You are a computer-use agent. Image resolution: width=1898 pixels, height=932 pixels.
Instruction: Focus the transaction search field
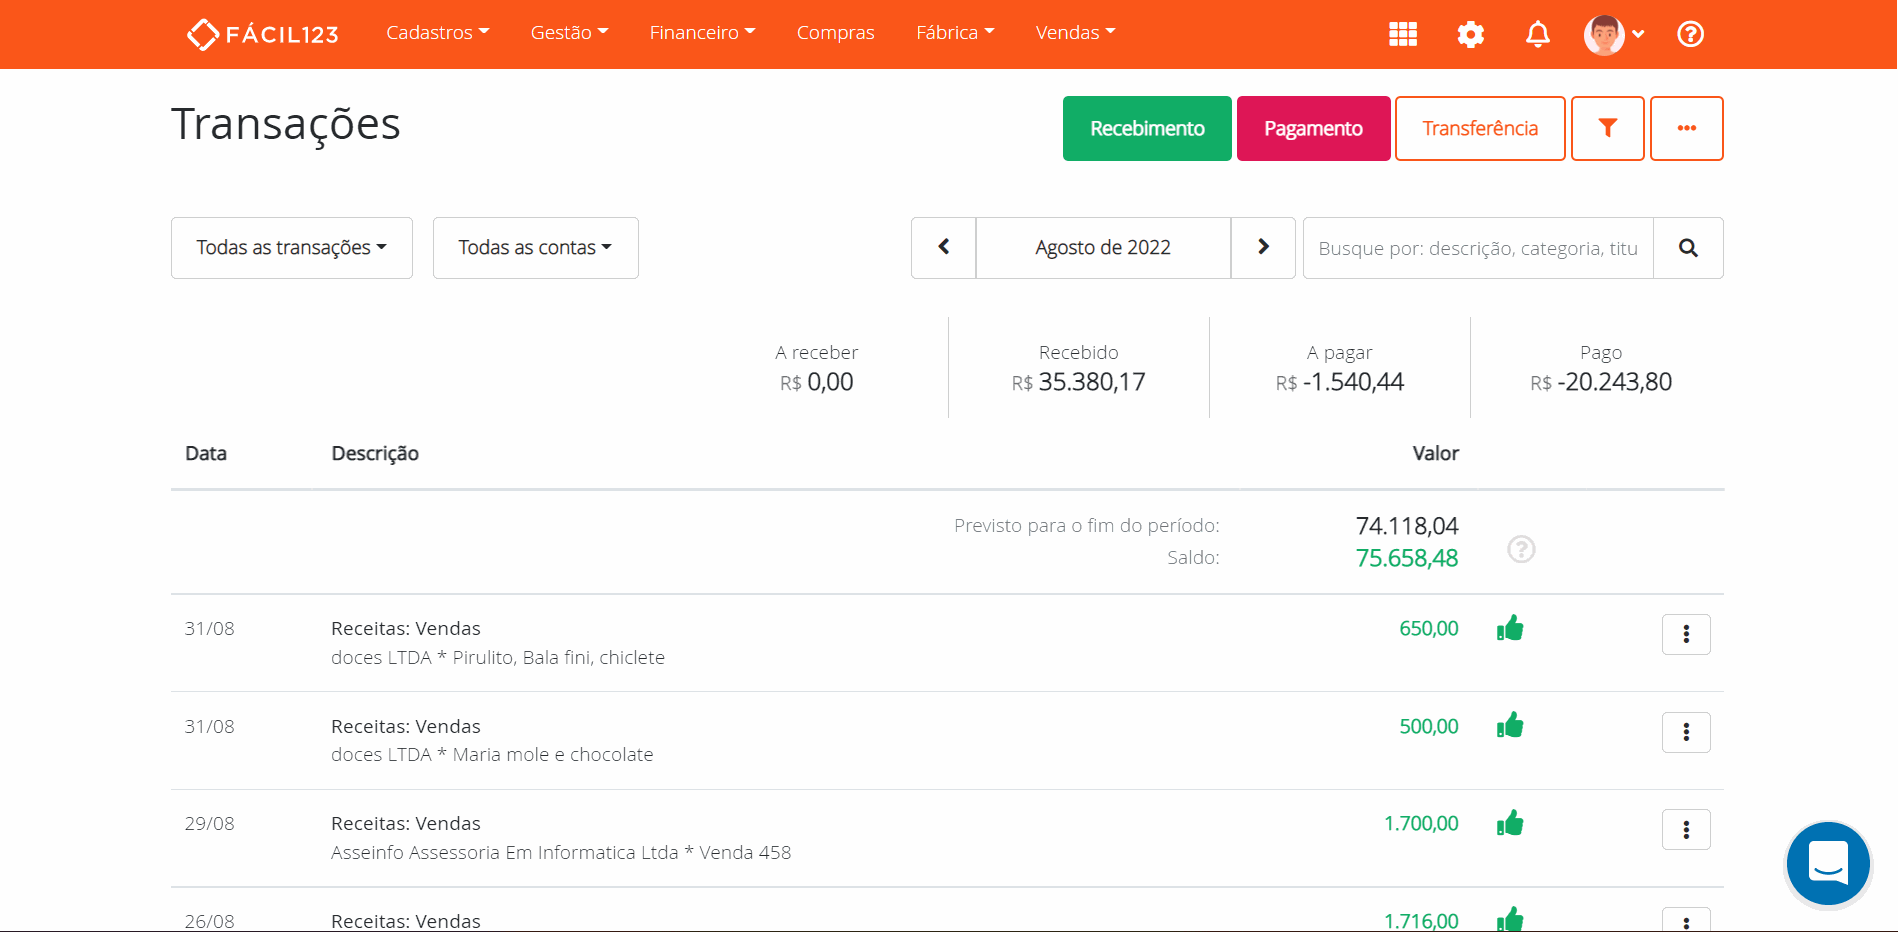tap(1477, 248)
